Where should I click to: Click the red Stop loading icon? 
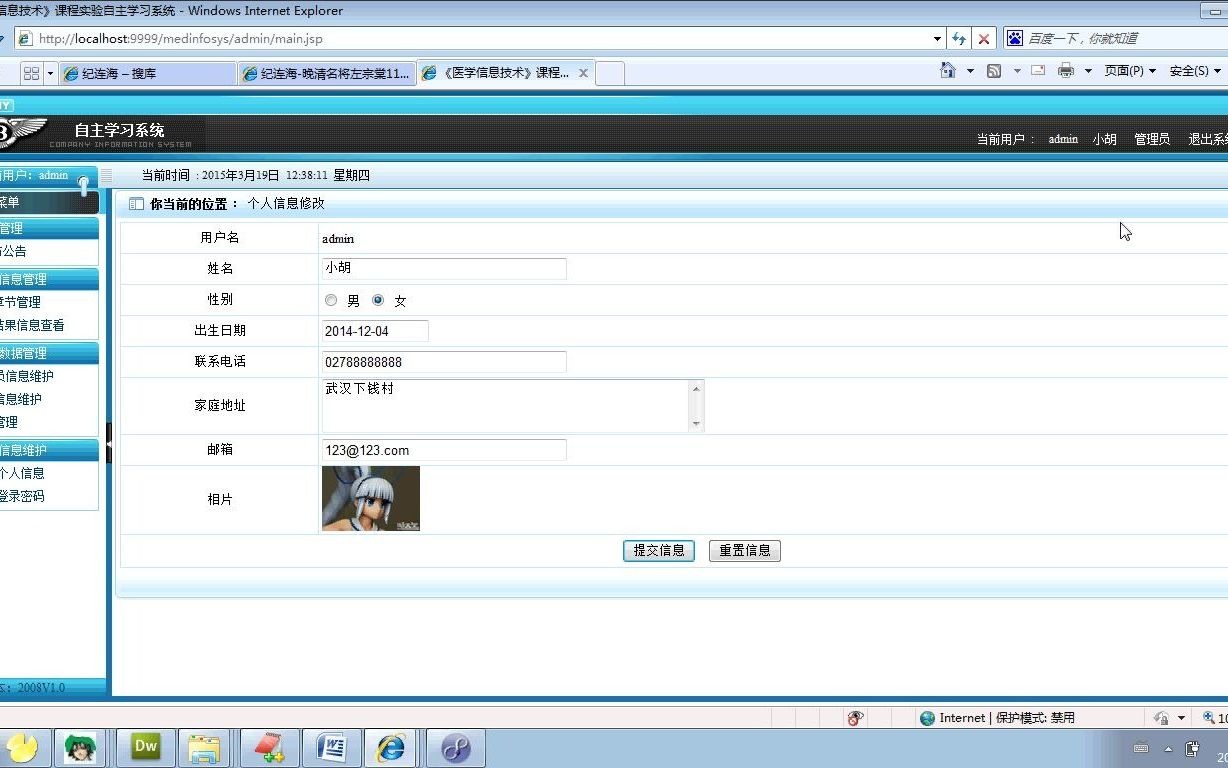click(x=983, y=38)
